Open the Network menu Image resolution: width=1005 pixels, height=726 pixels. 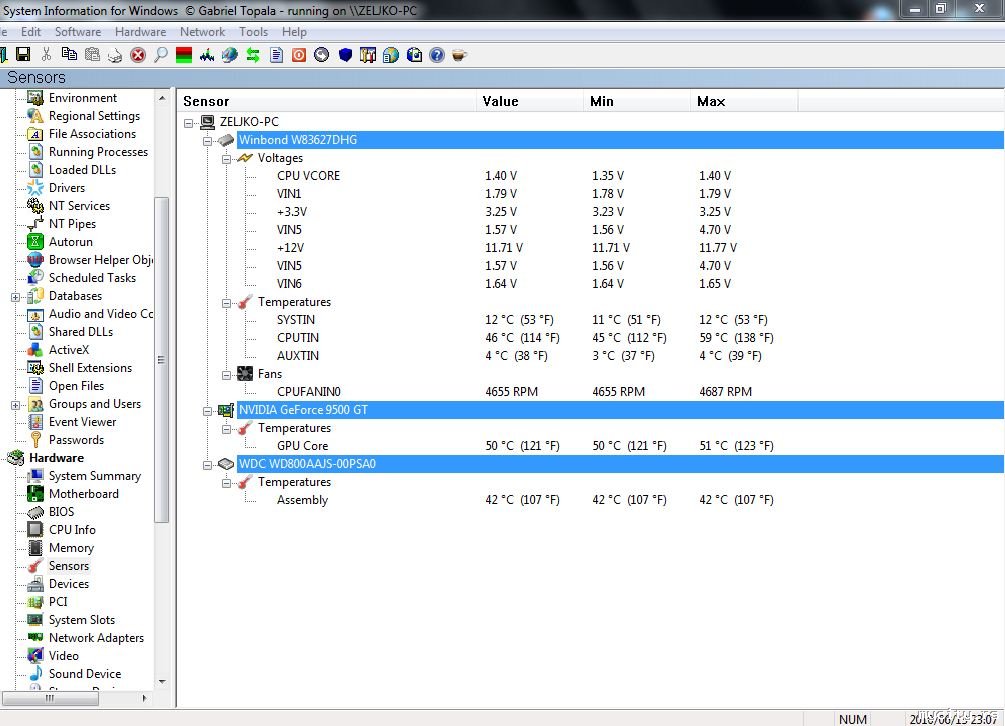point(202,32)
